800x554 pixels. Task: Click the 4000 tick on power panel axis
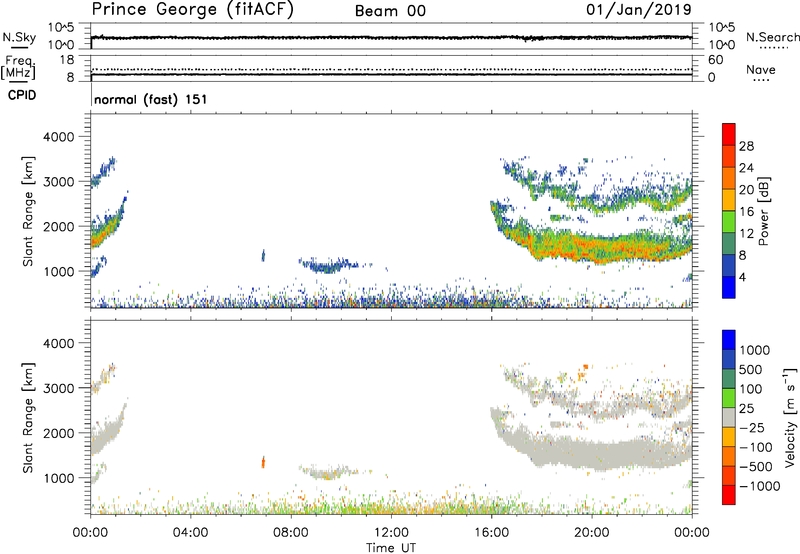(x=58, y=137)
